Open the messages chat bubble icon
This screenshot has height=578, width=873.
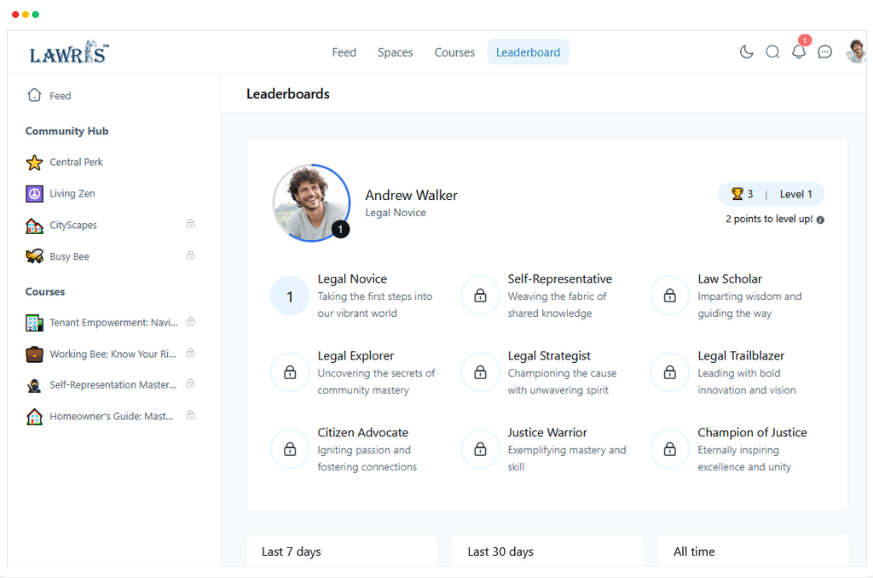pyautogui.click(x=825, y=52)
